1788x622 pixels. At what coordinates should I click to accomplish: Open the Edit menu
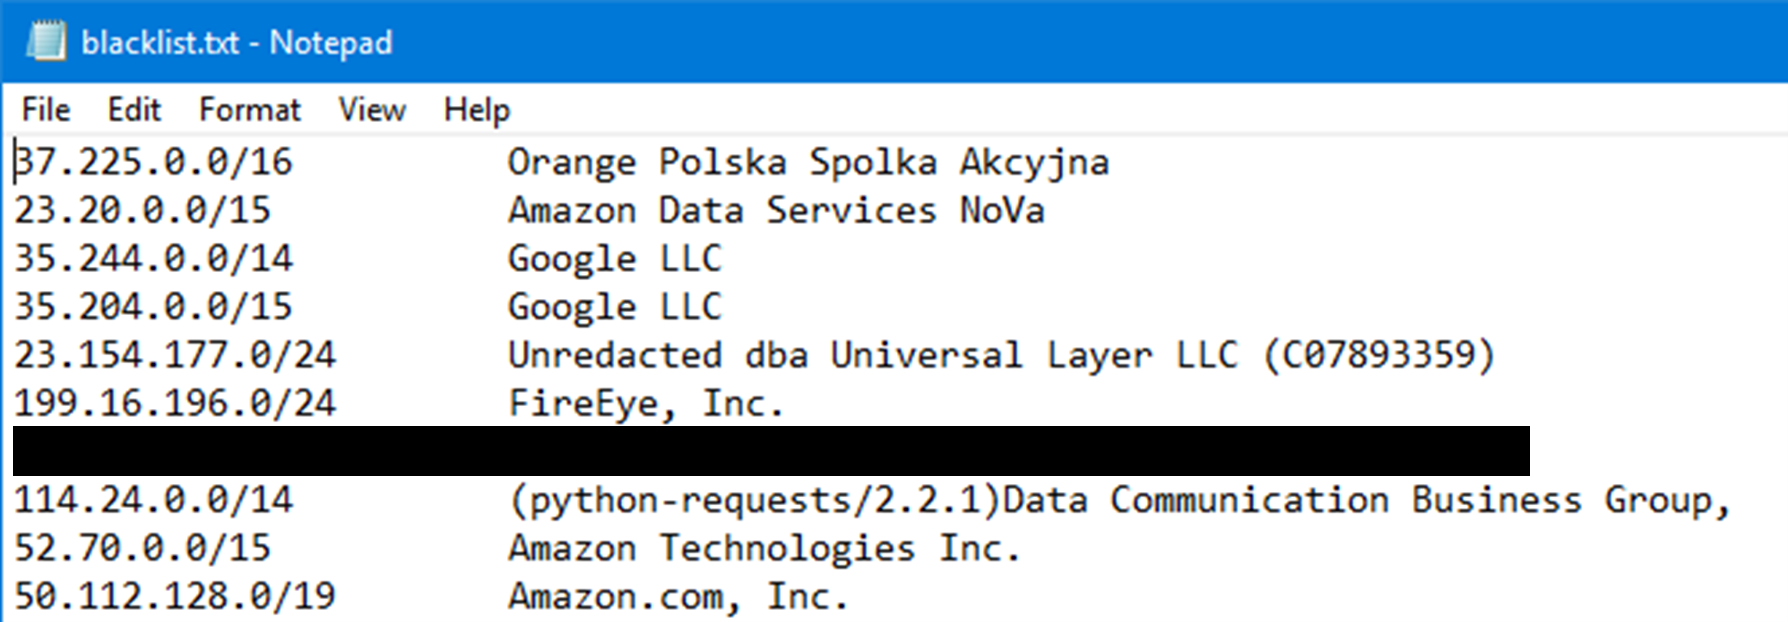pyautogui.click(x=134, y=109)
